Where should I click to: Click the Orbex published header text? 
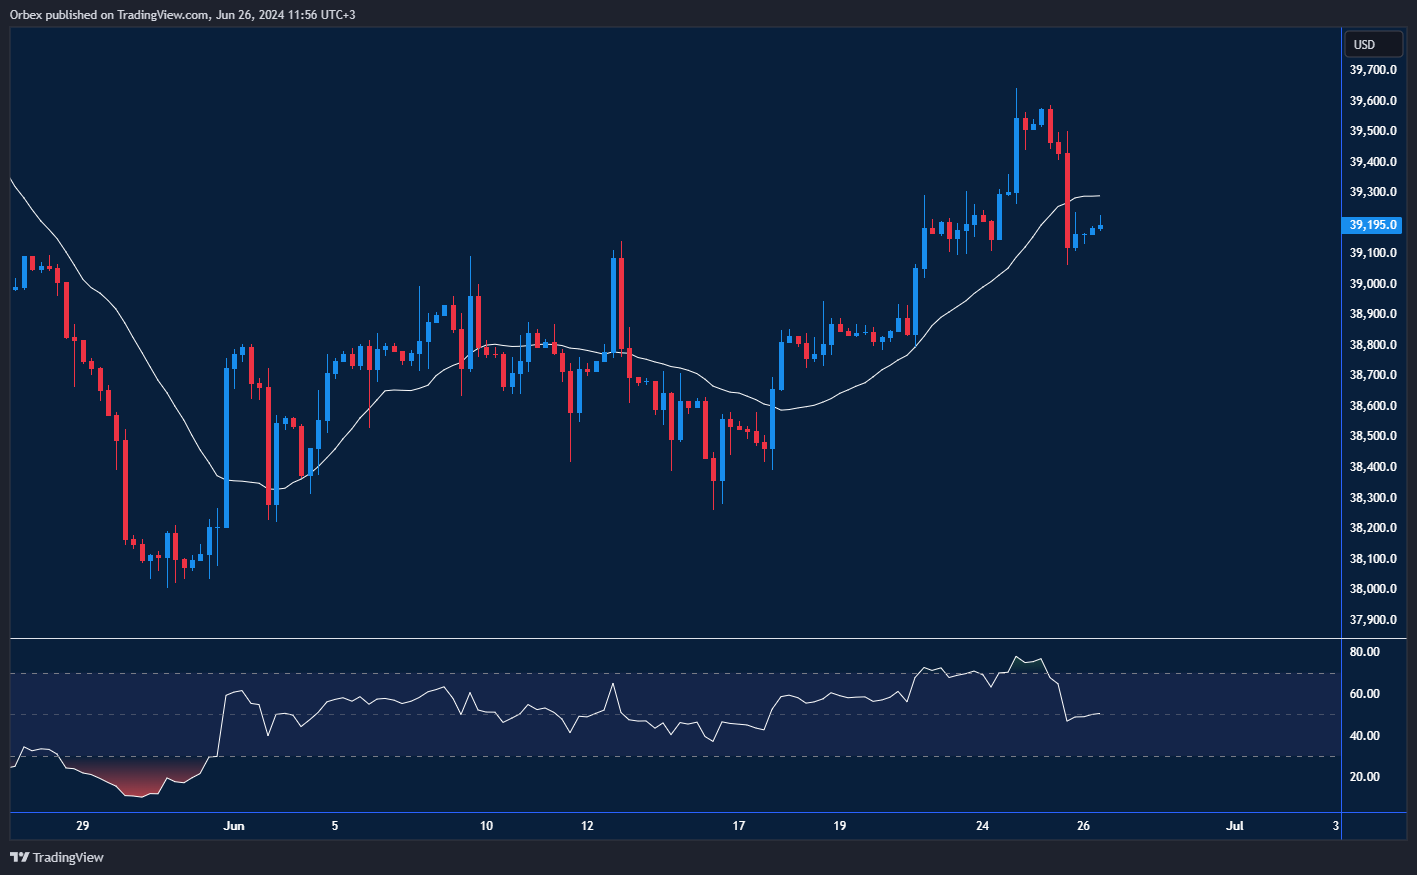point(182,14)
